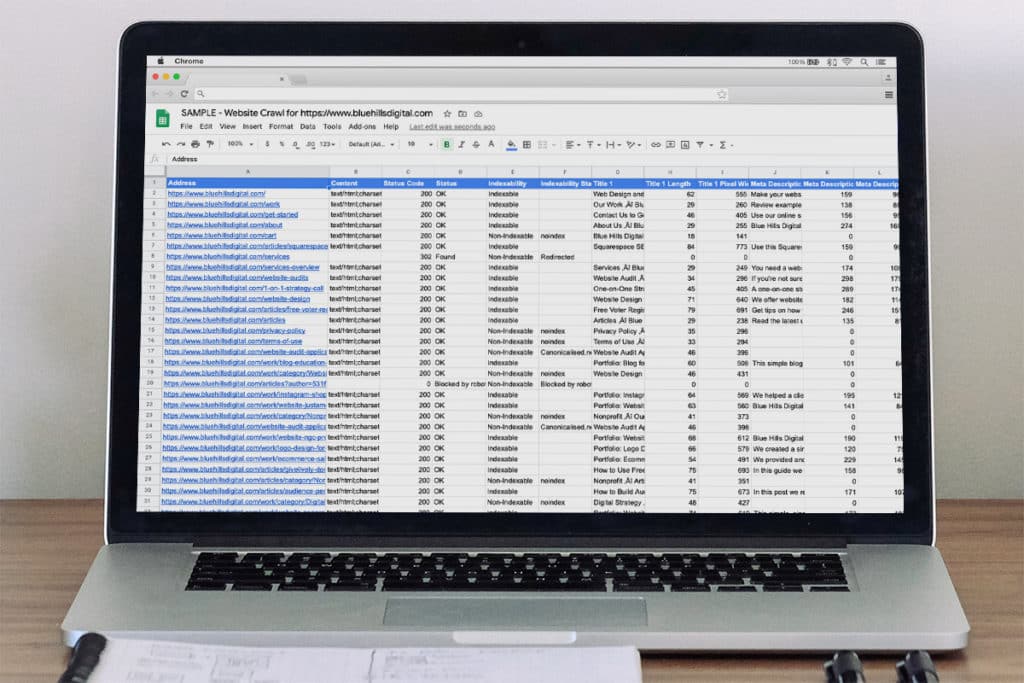Image resolution: width=1024 pixels, height=683 pixels.
Task: Open the Apple menu
Action: [x=161, y=61]
